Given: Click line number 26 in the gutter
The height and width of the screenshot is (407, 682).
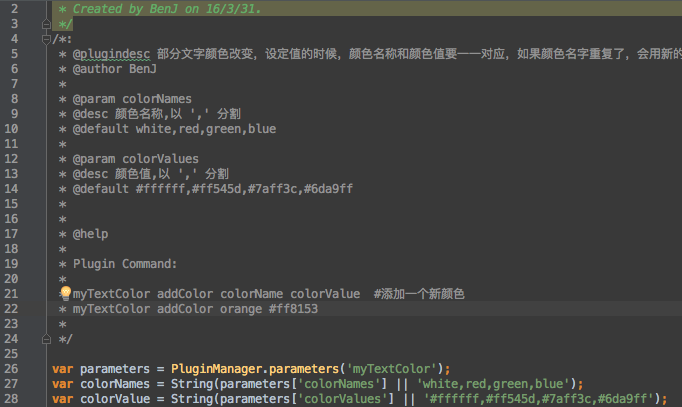Looking at the screenshot, I should pyautogui.click(x=11, y=369).
